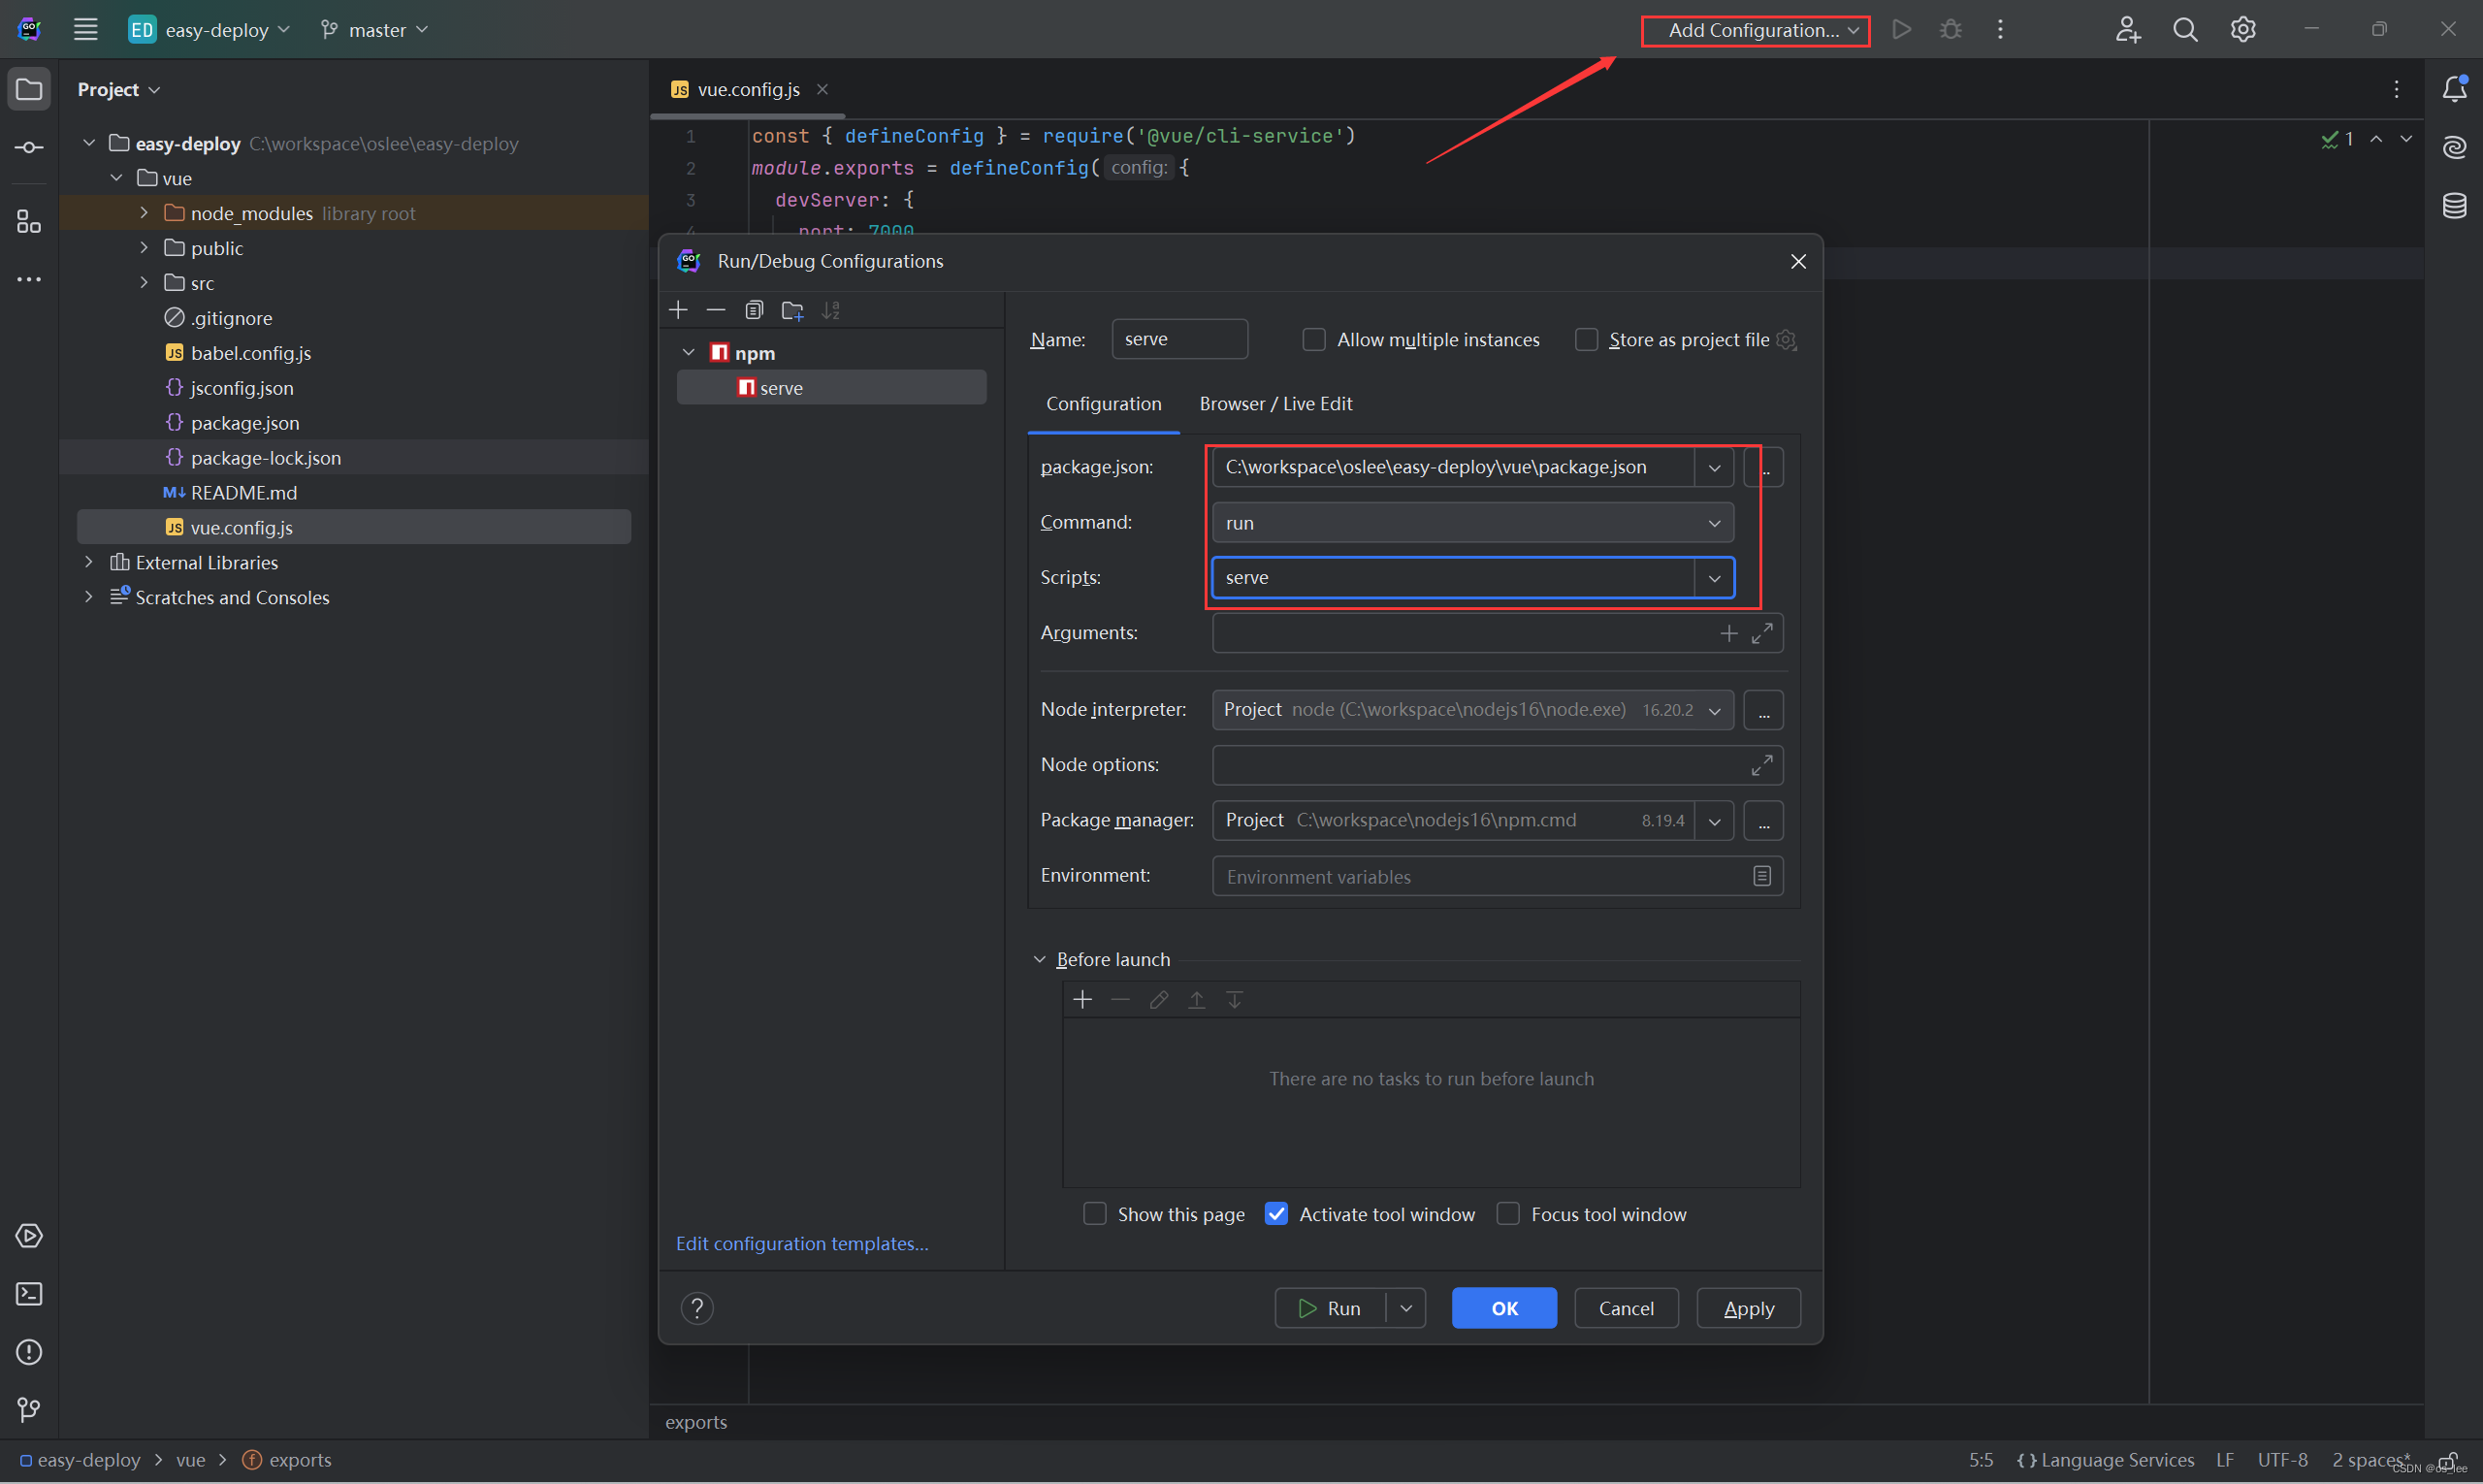Select Configuration tab

tap(1104, 403)
